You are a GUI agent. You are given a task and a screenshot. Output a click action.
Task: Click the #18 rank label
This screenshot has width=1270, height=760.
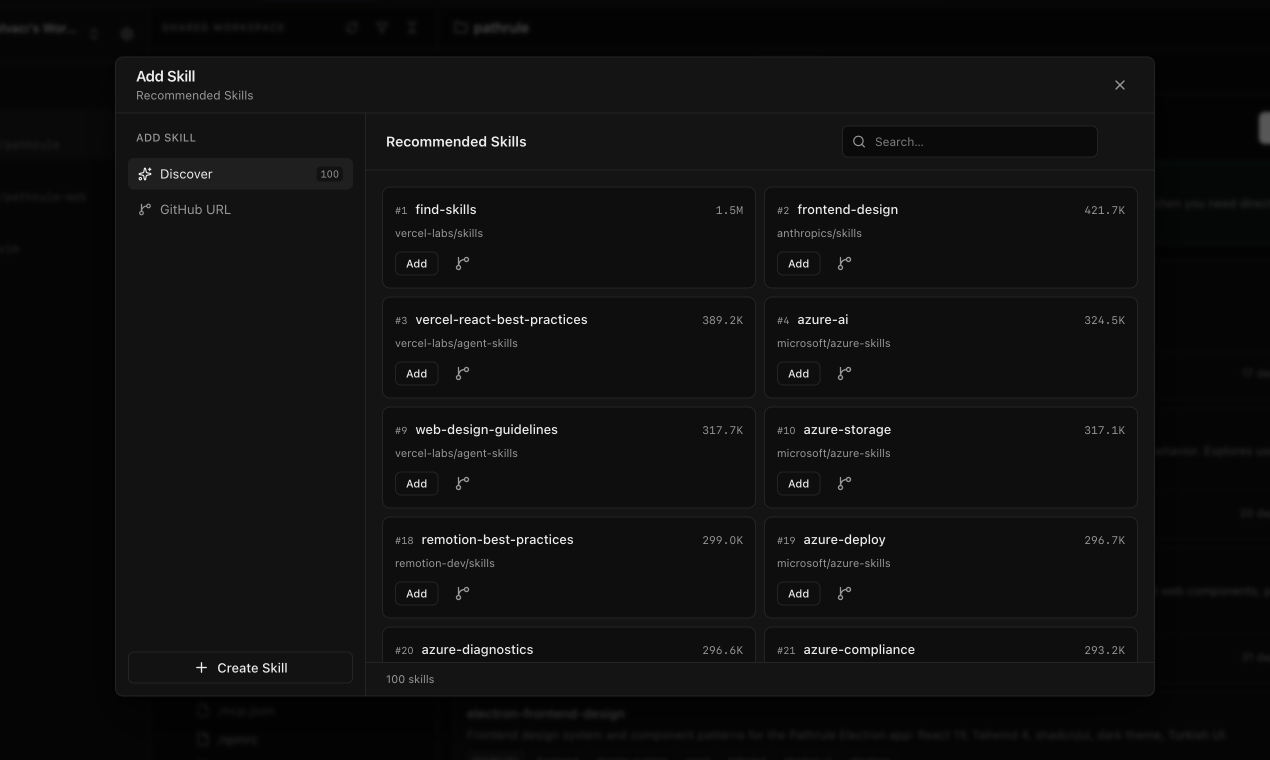coord(404,541)
